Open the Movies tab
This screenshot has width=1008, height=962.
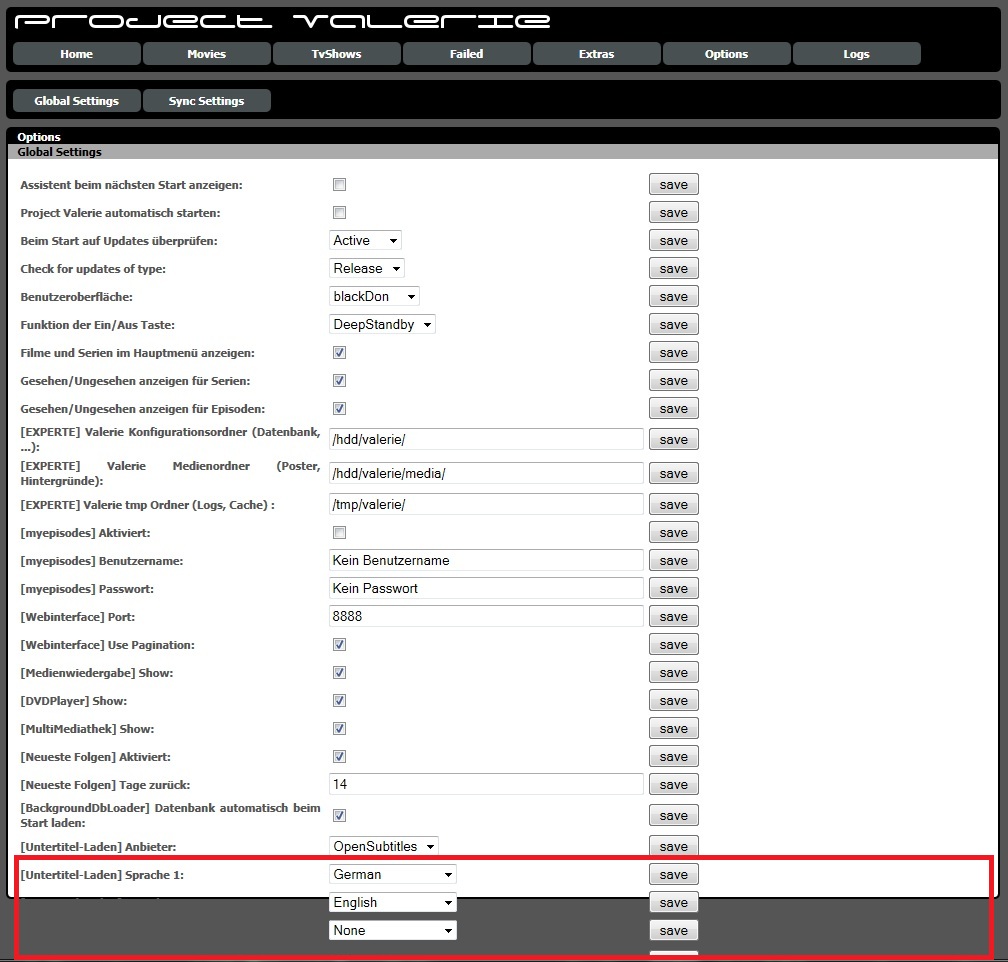pos(206,54)
